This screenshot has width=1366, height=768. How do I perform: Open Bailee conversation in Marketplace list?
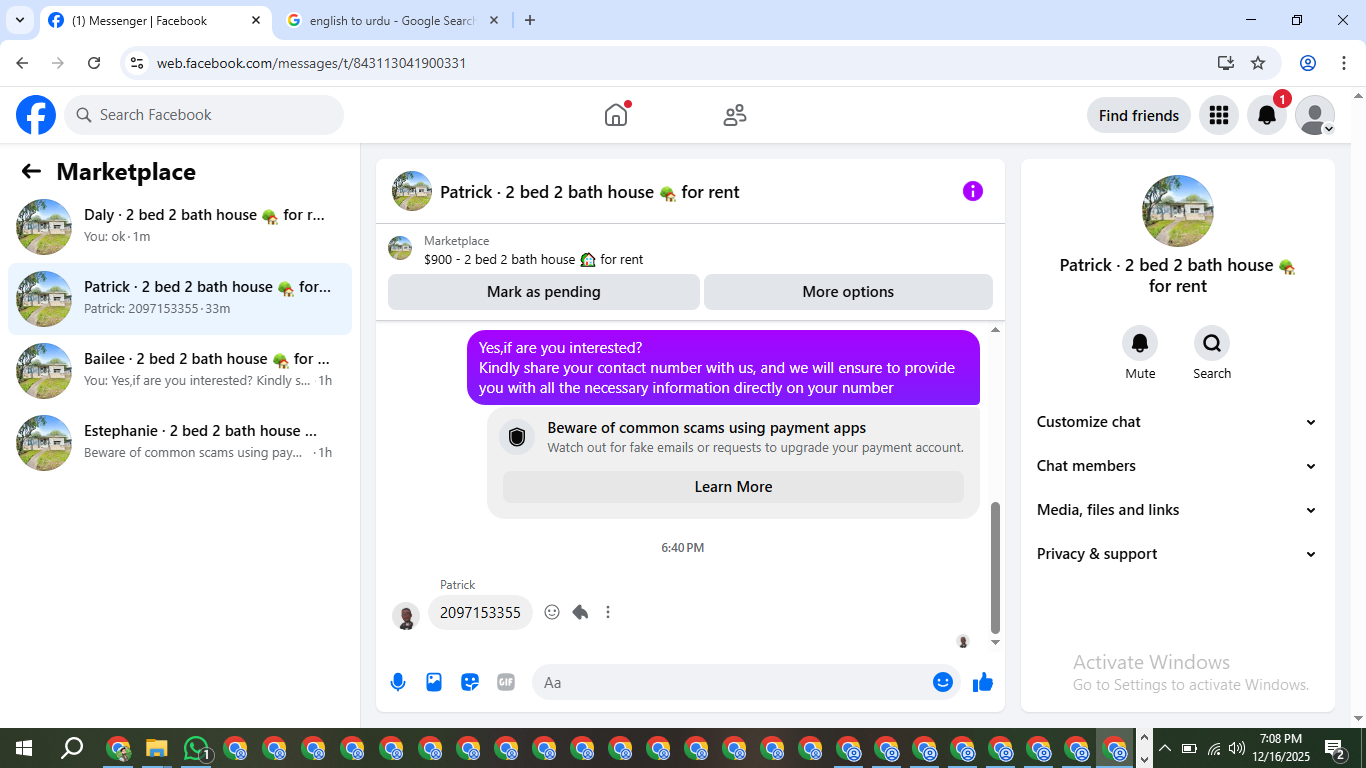click(x=180, y=370)
